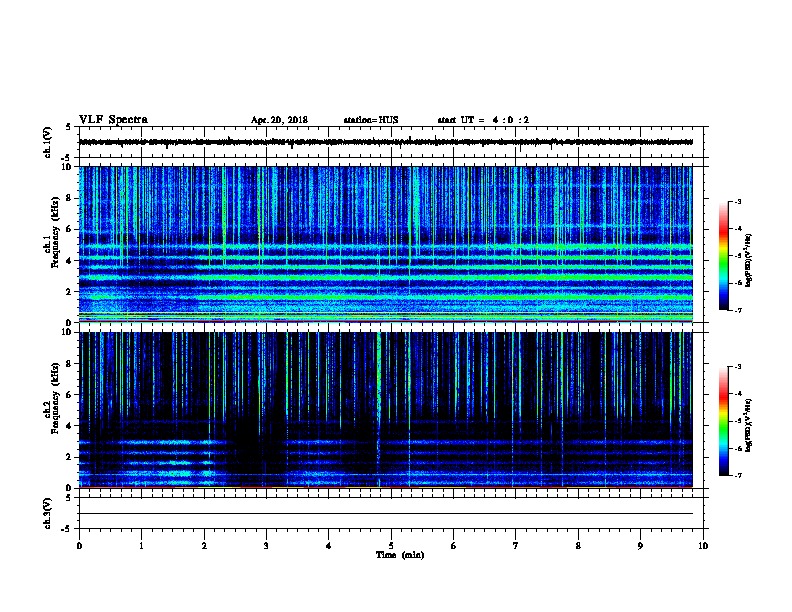Click the "Time (min)" x-axis label
Image resolution: width=792 pixels, height=612 pixels.
(400, 555)
